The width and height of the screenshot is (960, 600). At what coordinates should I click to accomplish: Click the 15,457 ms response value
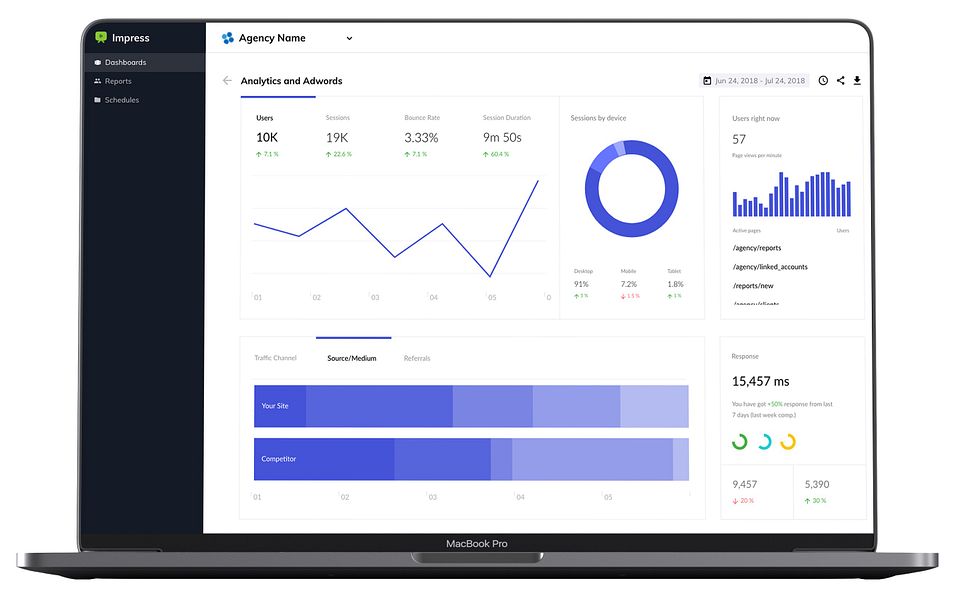coord(760,381)
